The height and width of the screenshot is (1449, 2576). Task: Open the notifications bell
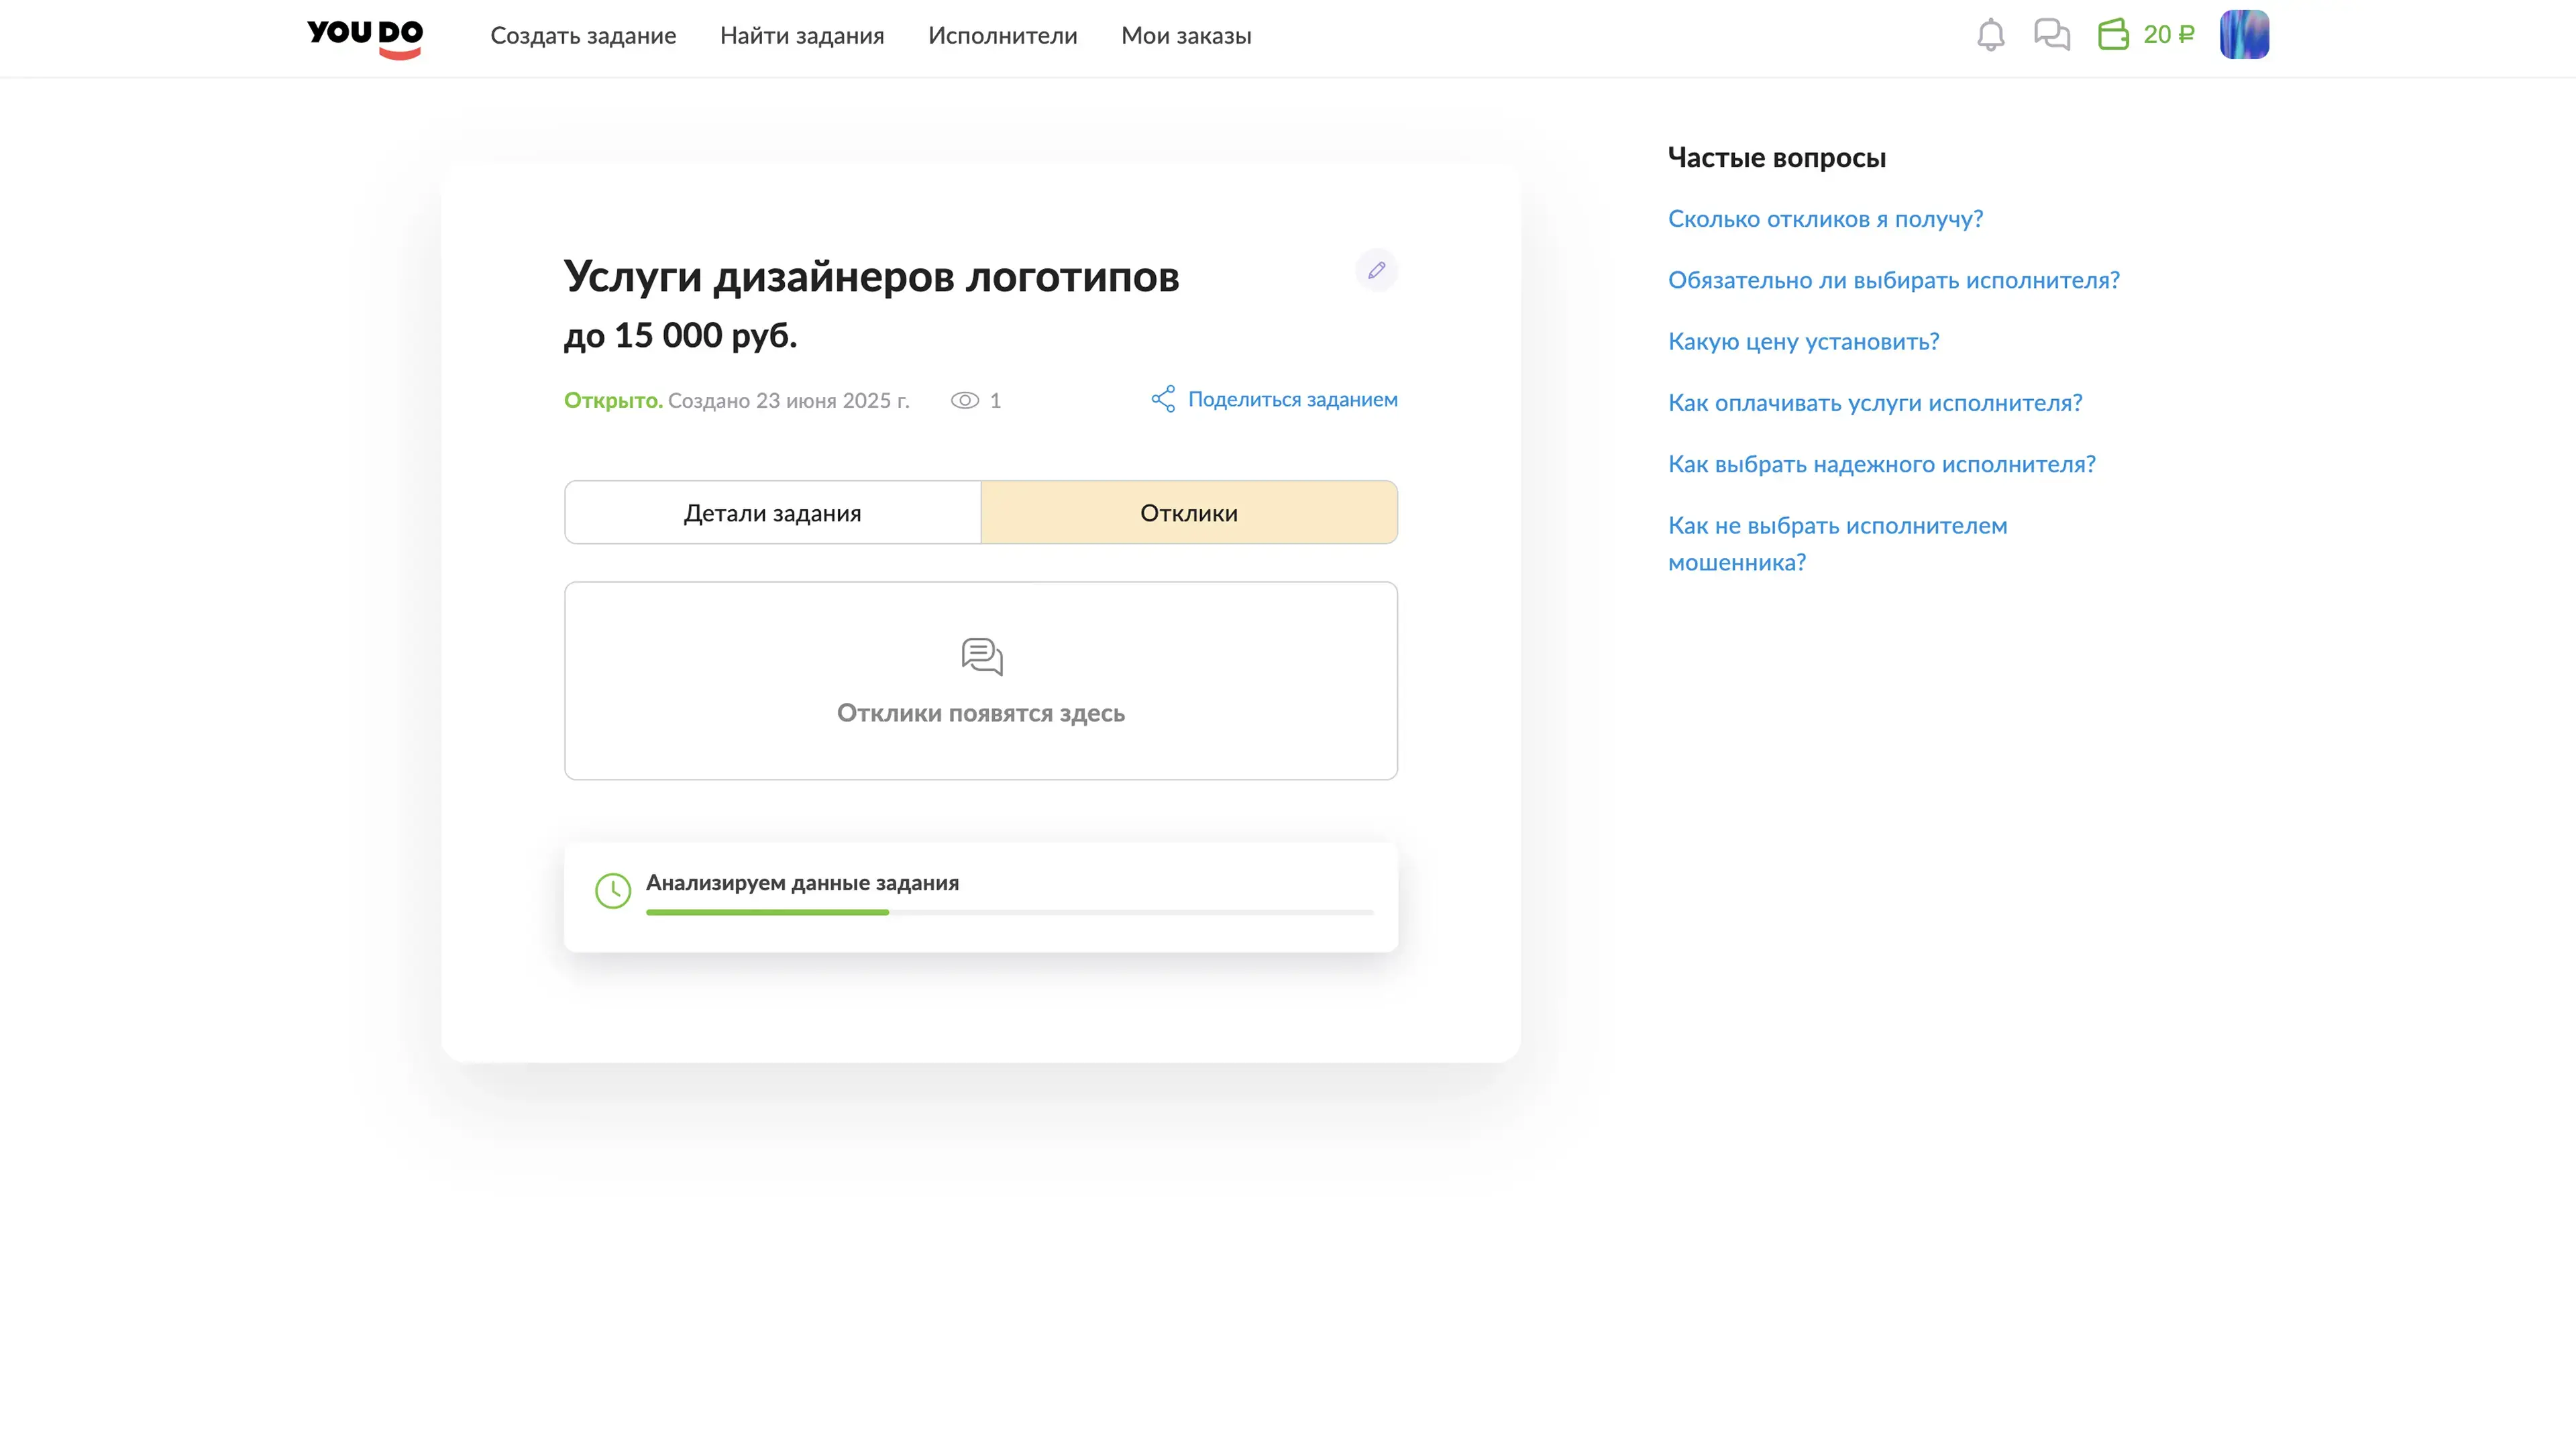point(1990,35)
